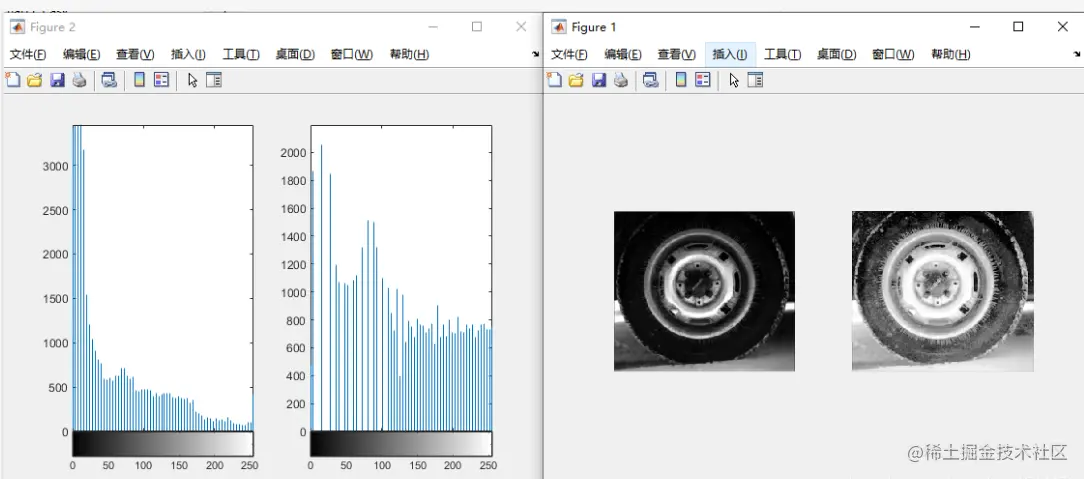The height and width of the screenshot is (479, 1084).
Task: Minimize the Figure 2 window
Action: click(x=433, y=27)
